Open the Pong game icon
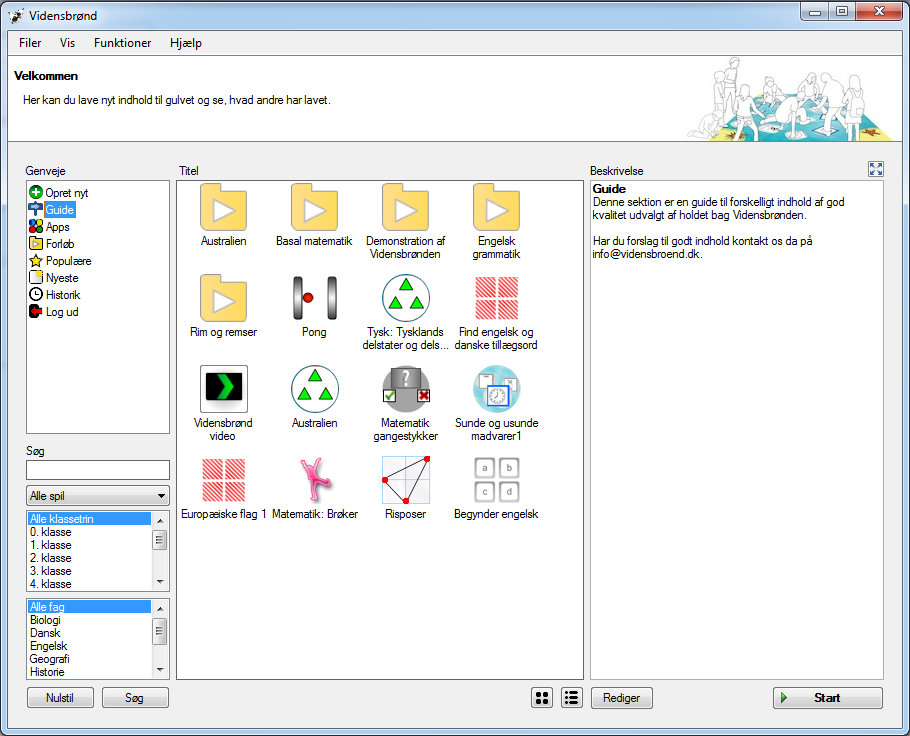This screenshot has height=736, width=910. [x=314, y=298]
